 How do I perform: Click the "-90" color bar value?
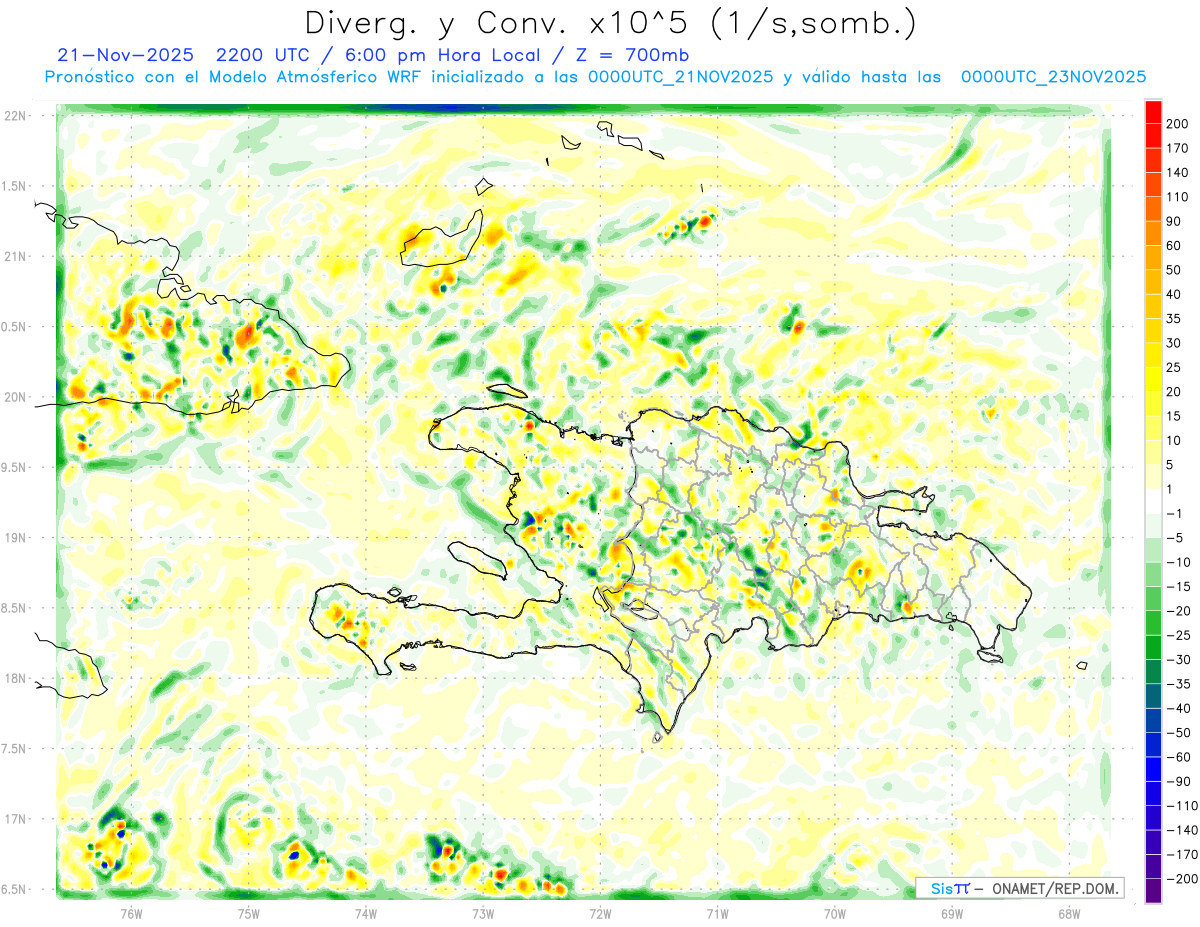pos(1180,781)
